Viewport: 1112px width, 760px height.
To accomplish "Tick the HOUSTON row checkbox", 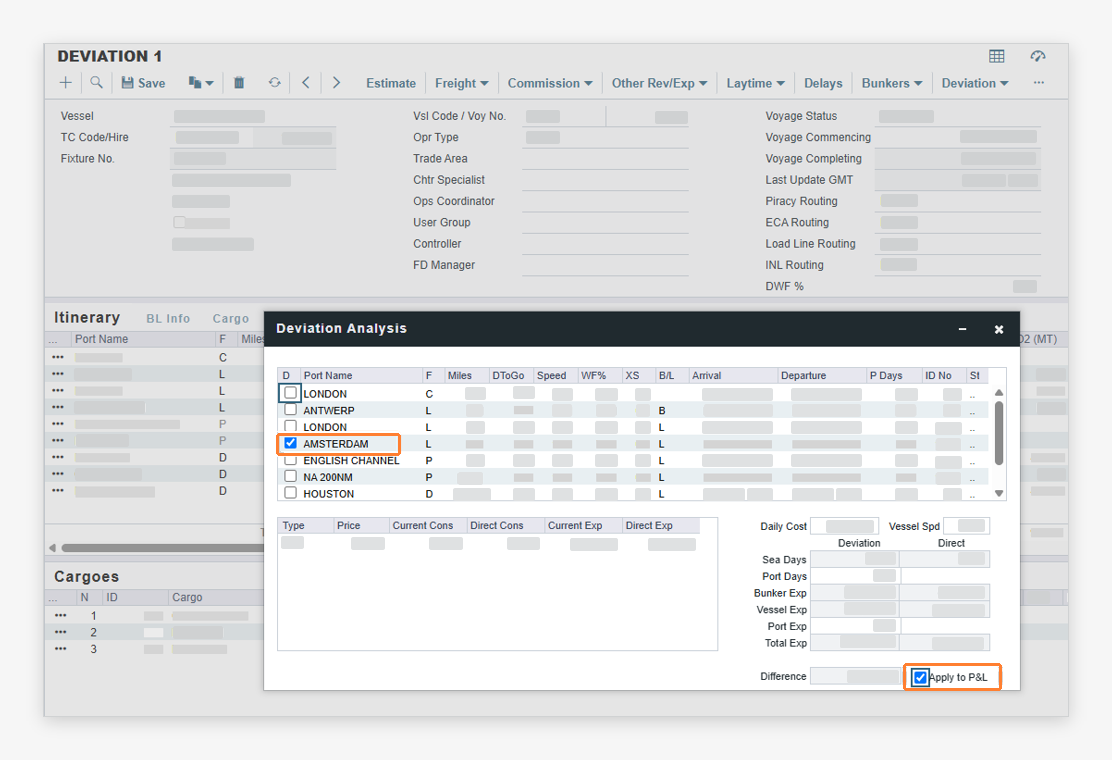I will tap(290, 493).
